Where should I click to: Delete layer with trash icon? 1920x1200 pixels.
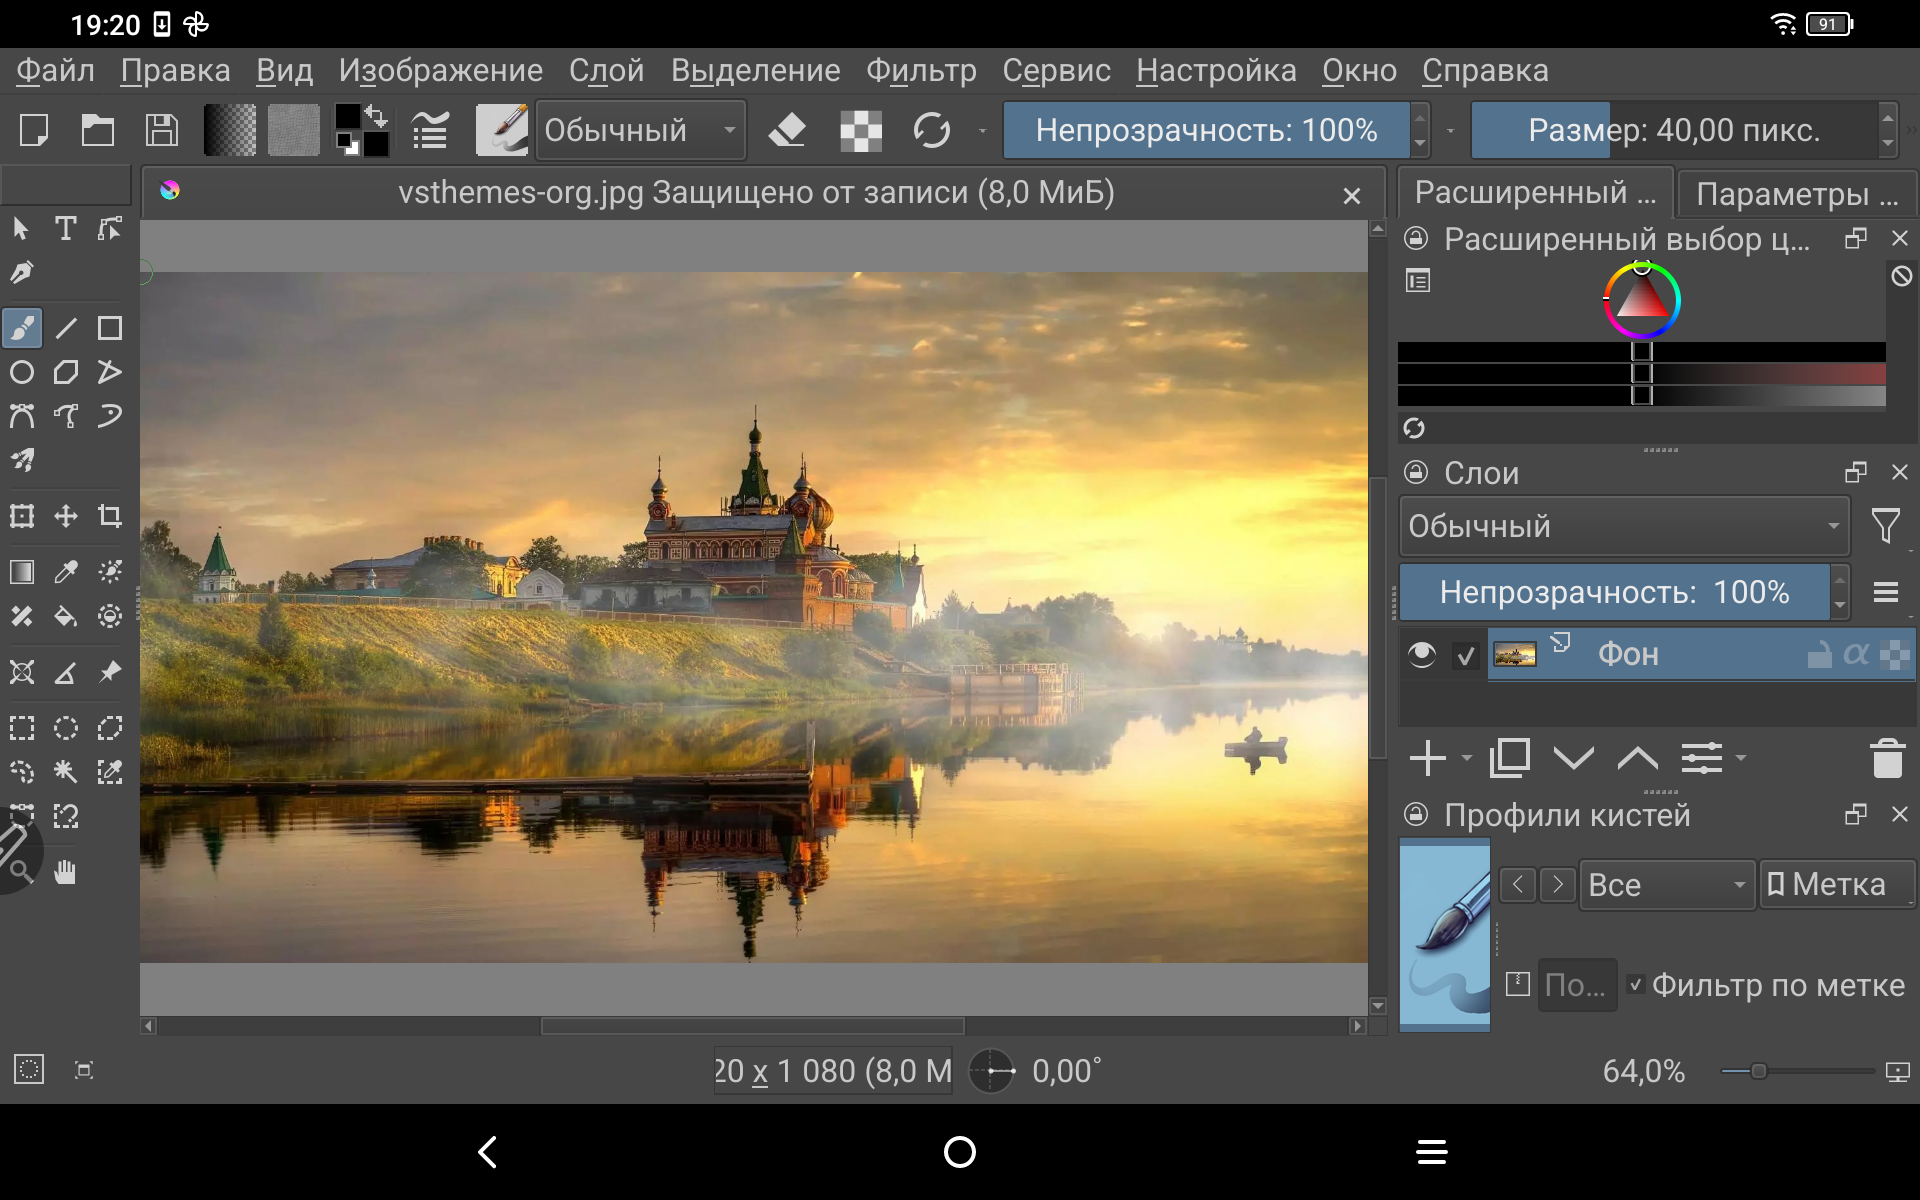(x=1887, y=758)
